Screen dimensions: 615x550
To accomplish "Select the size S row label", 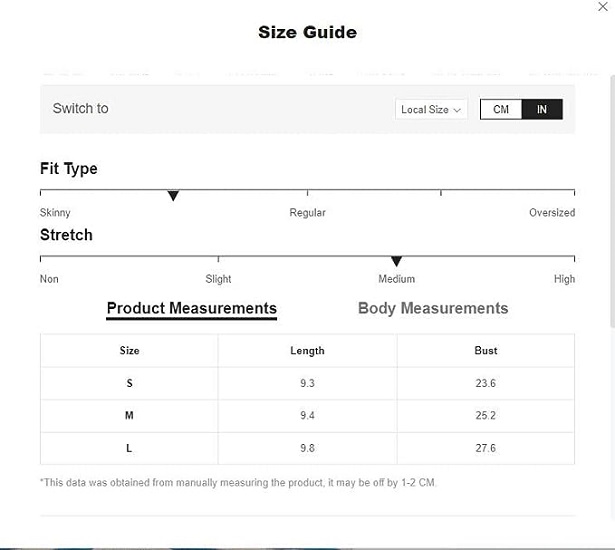I will click(129, 383).
